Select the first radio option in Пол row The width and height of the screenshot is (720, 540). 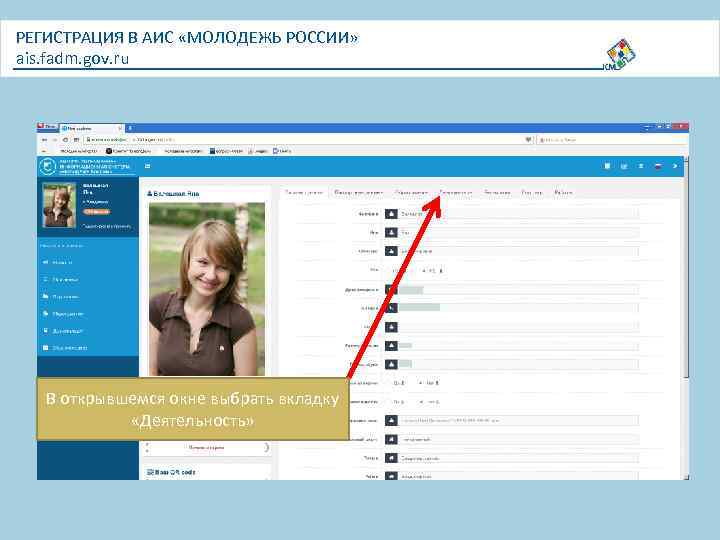[x=401, y=271]
